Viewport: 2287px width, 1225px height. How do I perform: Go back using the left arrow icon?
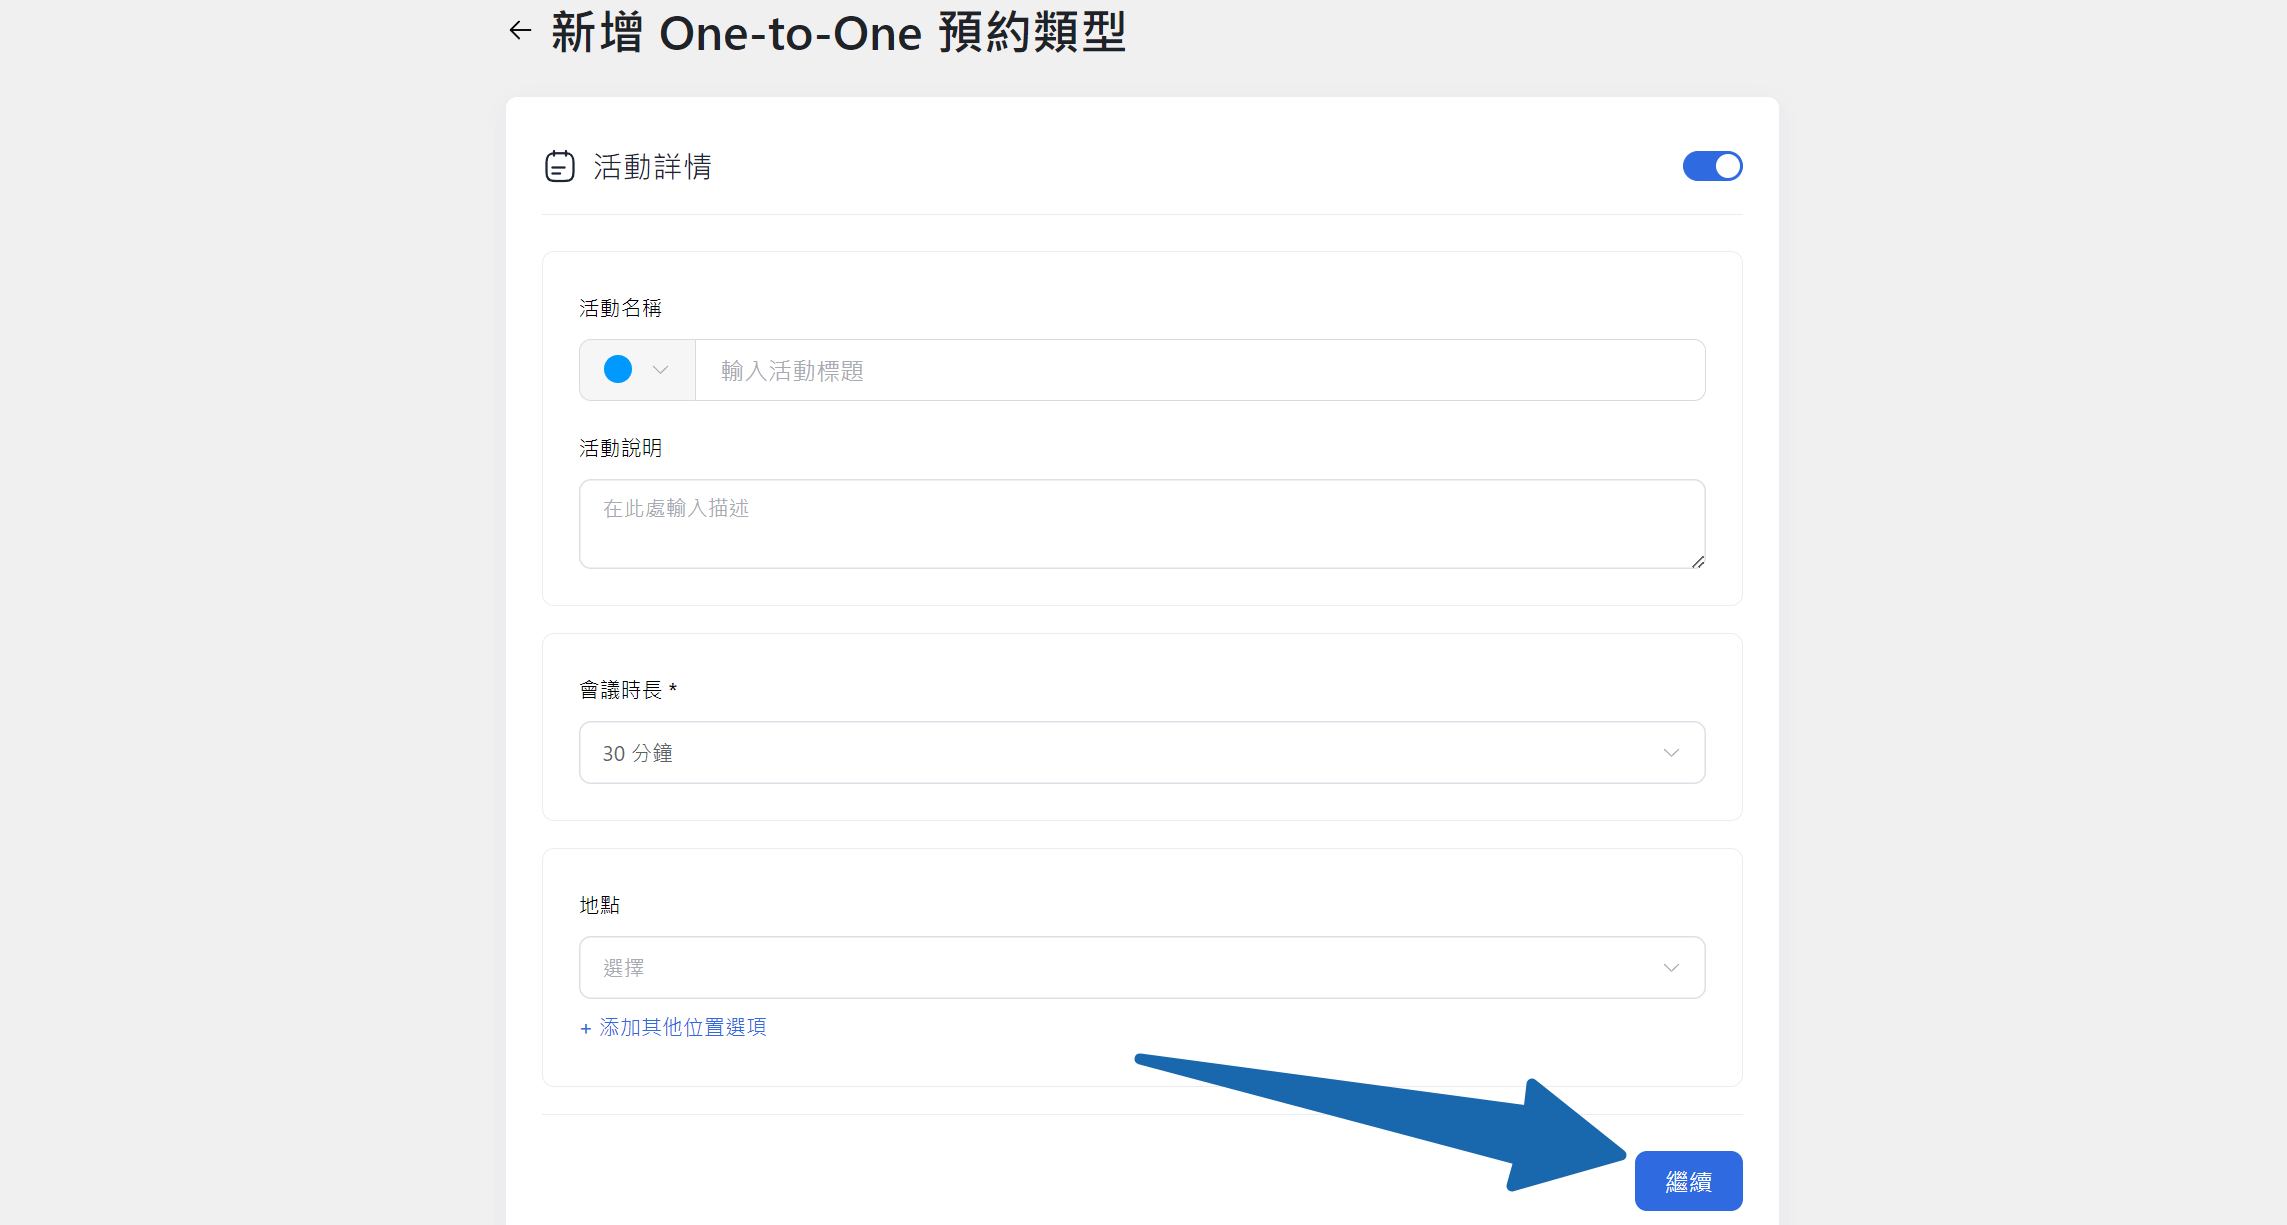[519, 31]
